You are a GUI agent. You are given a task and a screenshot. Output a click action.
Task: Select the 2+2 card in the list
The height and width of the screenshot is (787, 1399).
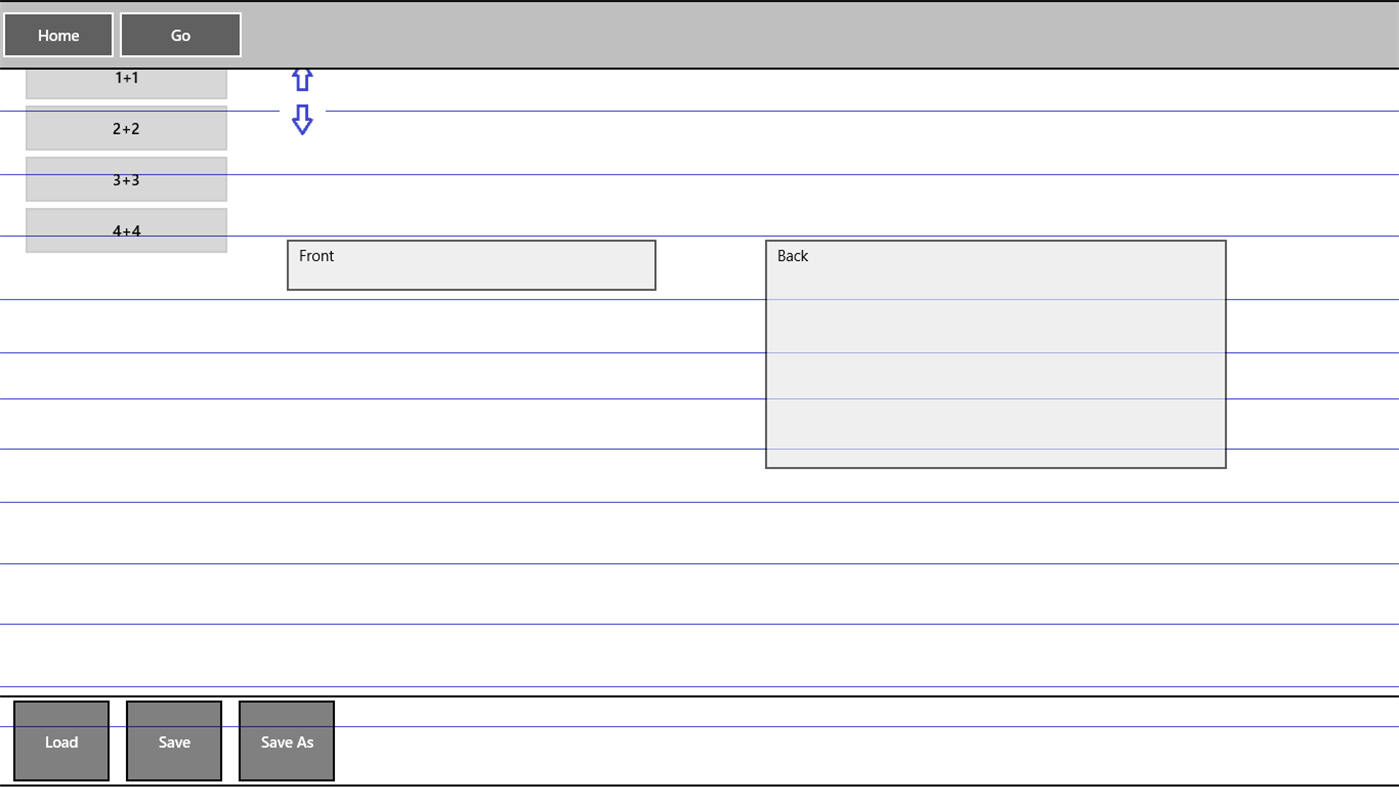pos(126,128)
